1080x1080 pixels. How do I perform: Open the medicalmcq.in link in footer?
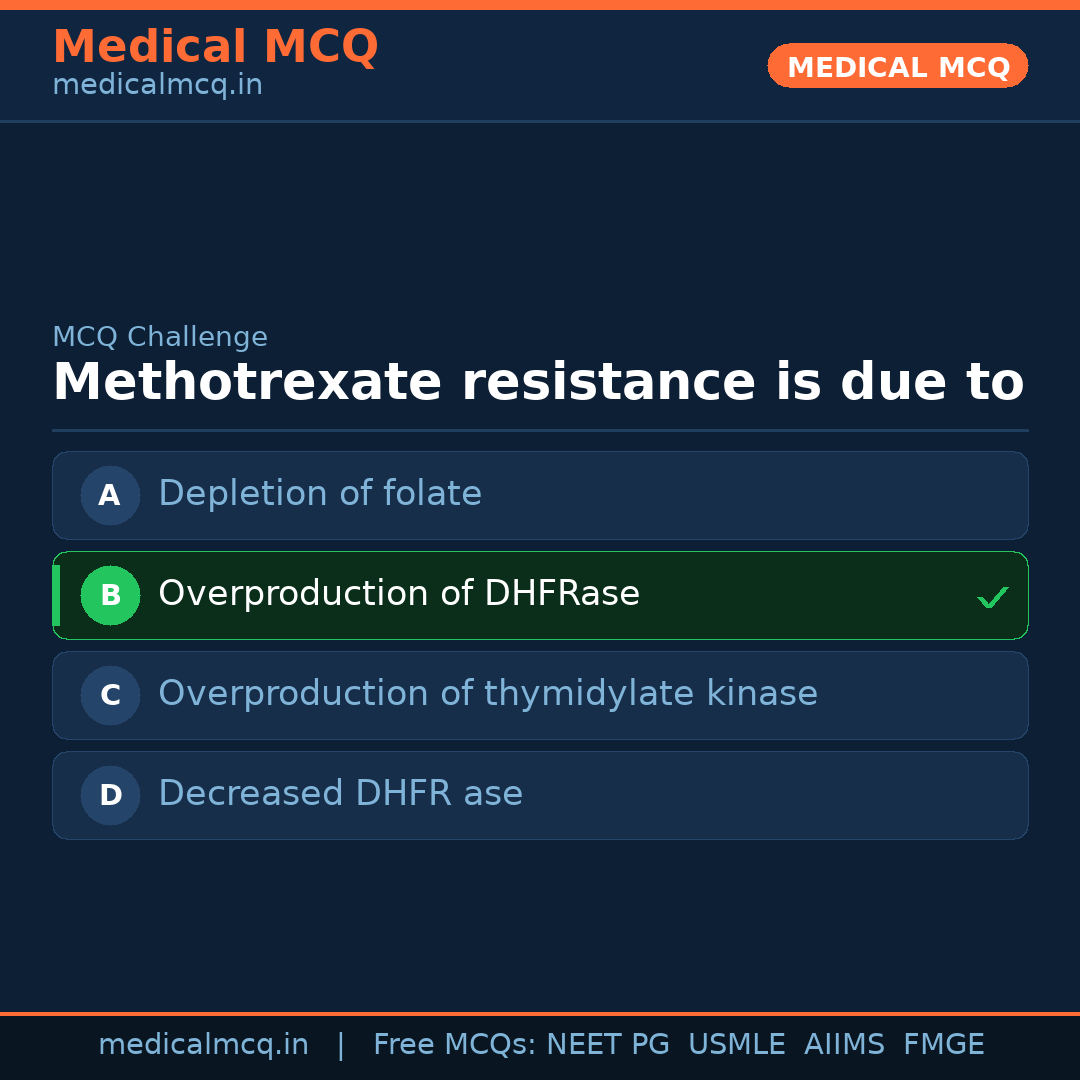coord(203,1045)
